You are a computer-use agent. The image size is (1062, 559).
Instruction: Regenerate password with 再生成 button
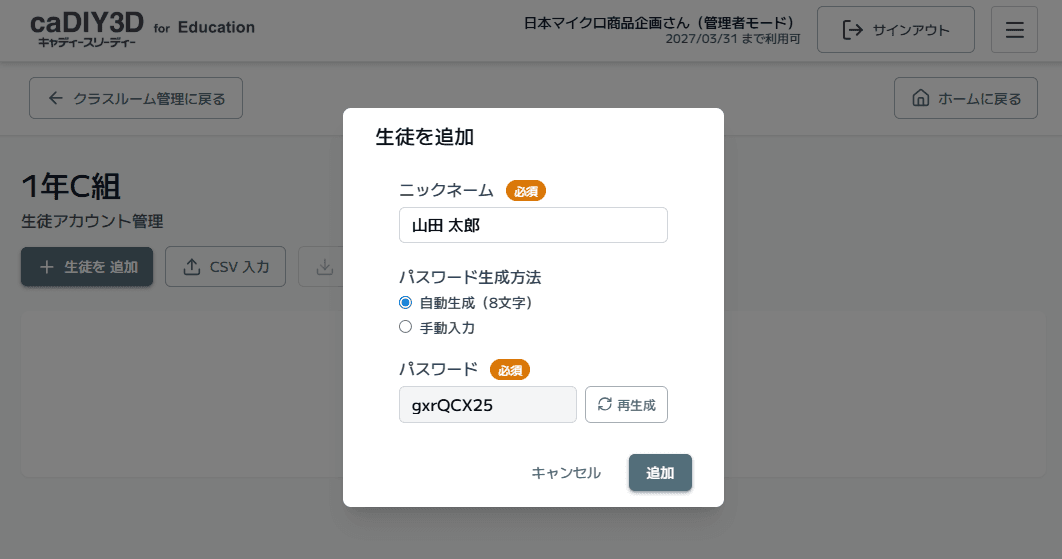[x=626, y=405]
